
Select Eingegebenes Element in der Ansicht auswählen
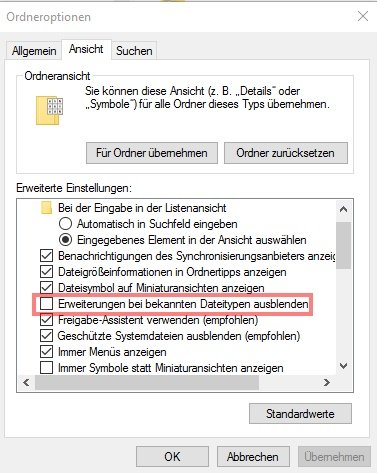coord(65,240)
